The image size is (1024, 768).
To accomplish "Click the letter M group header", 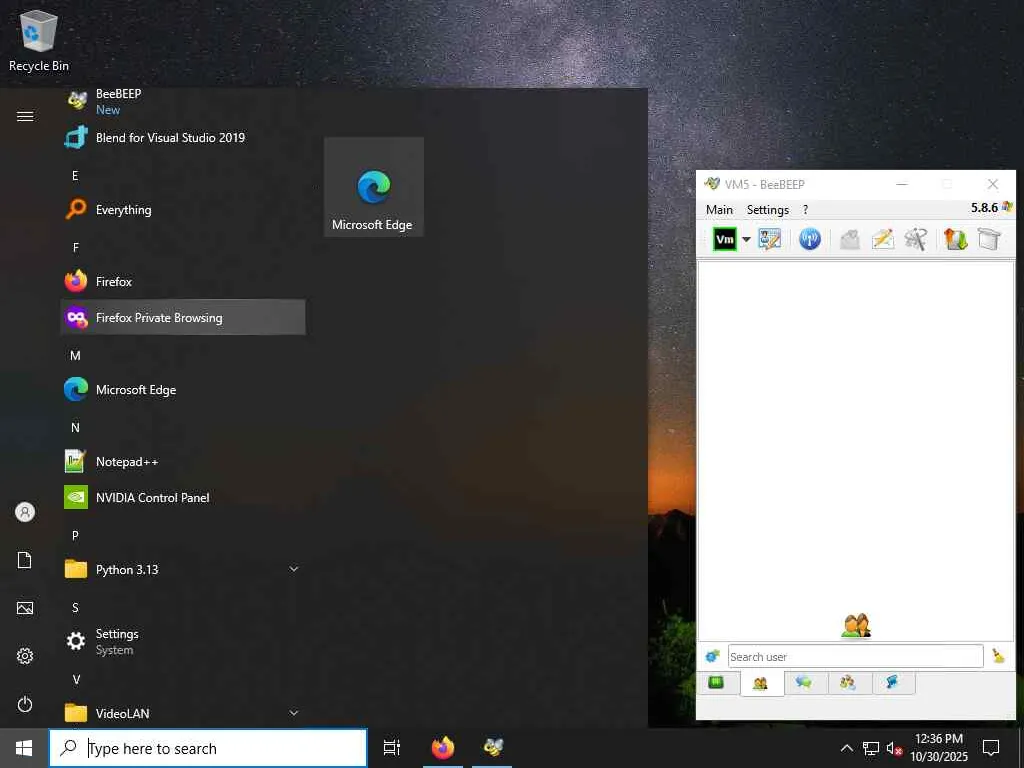I will tap(75, 356).
